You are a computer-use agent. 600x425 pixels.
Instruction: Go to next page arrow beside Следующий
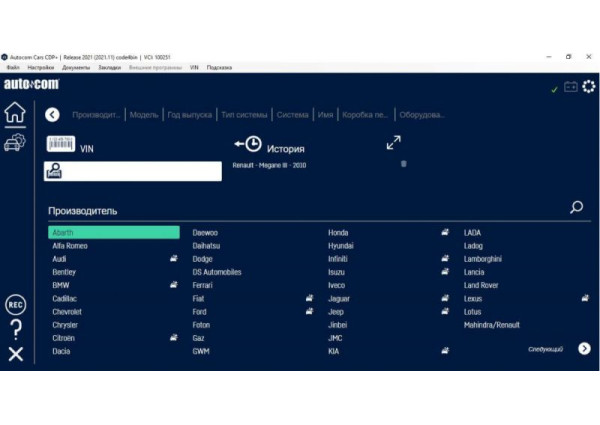(584, 349)
